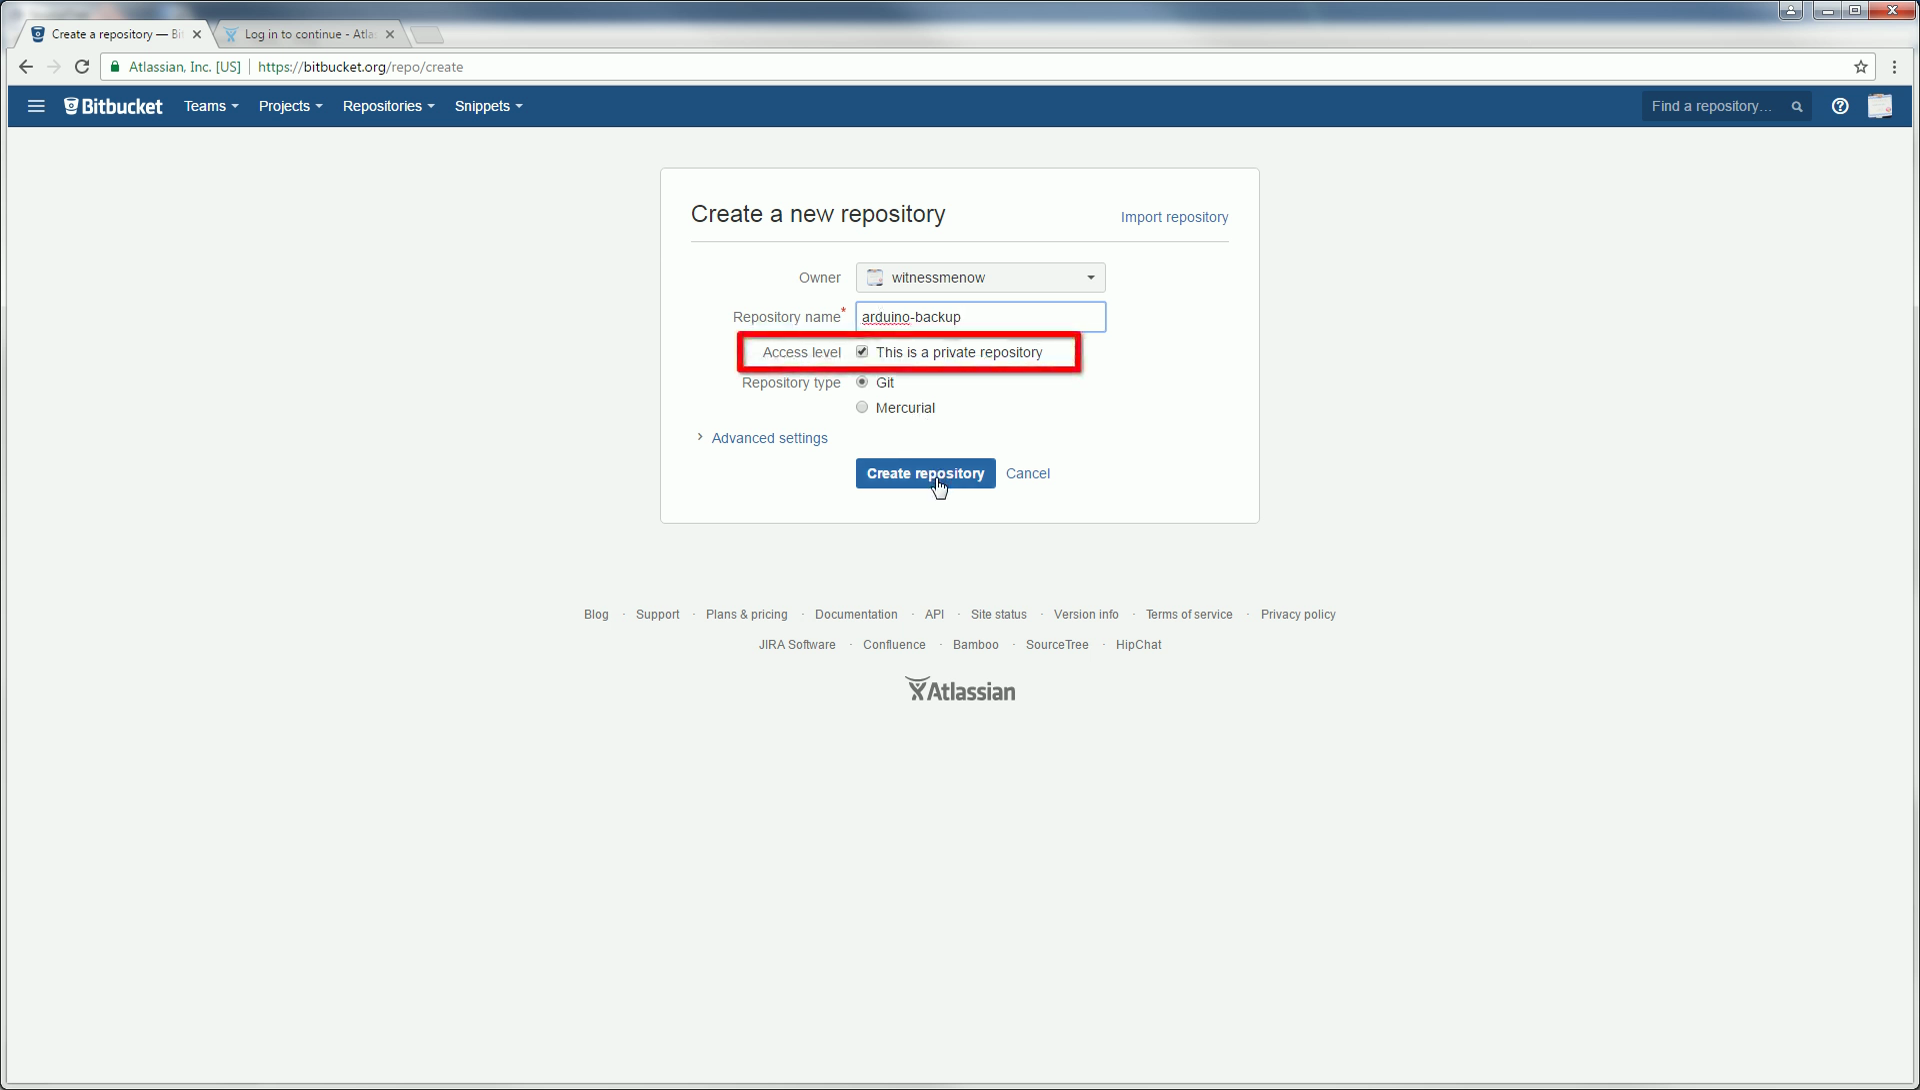
Task: Uncheck "This is a private repository"
Action: (x=862, y=352)
